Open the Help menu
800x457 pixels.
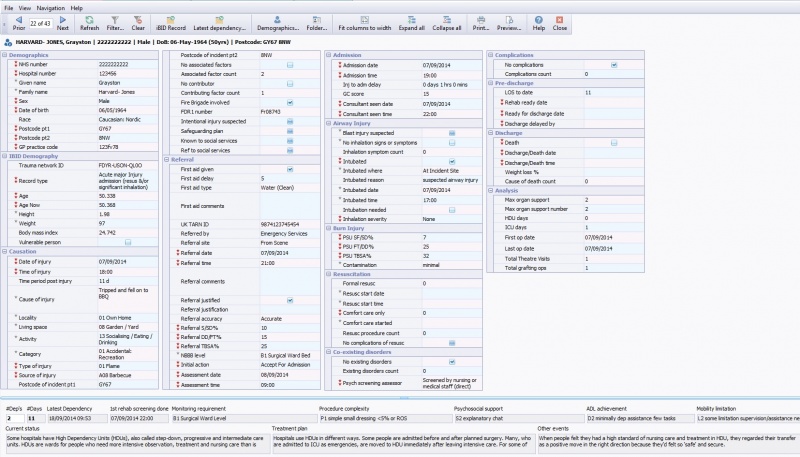(x=77, y=8)
